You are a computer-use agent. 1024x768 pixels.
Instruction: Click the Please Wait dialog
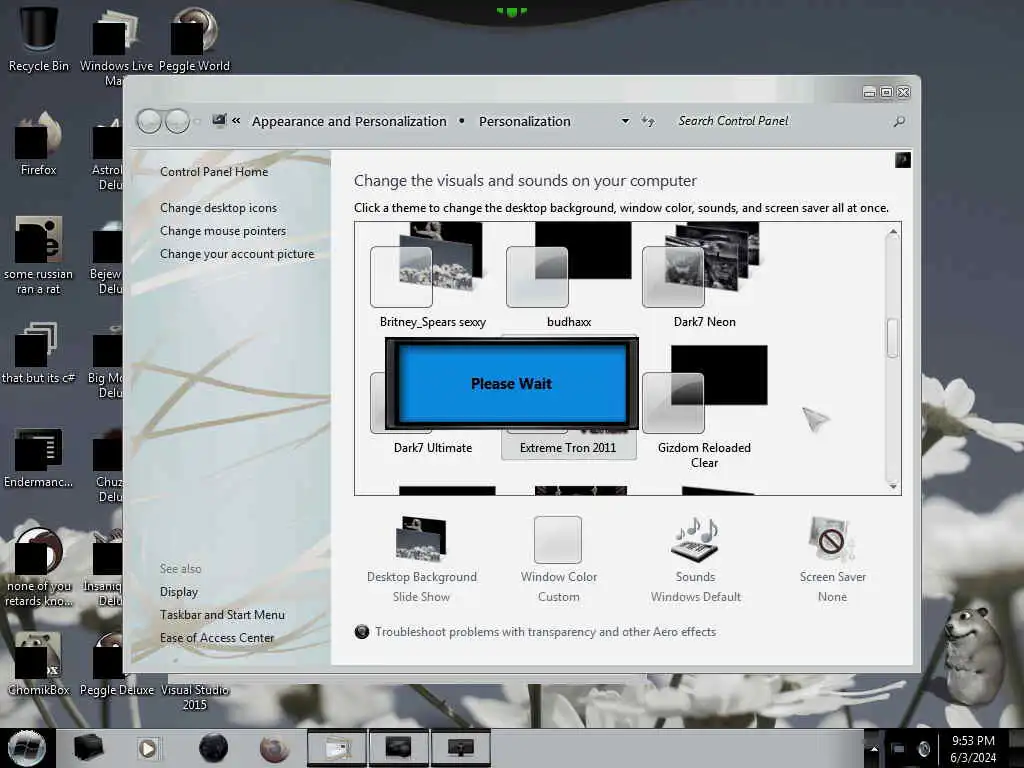click(511, 383)
